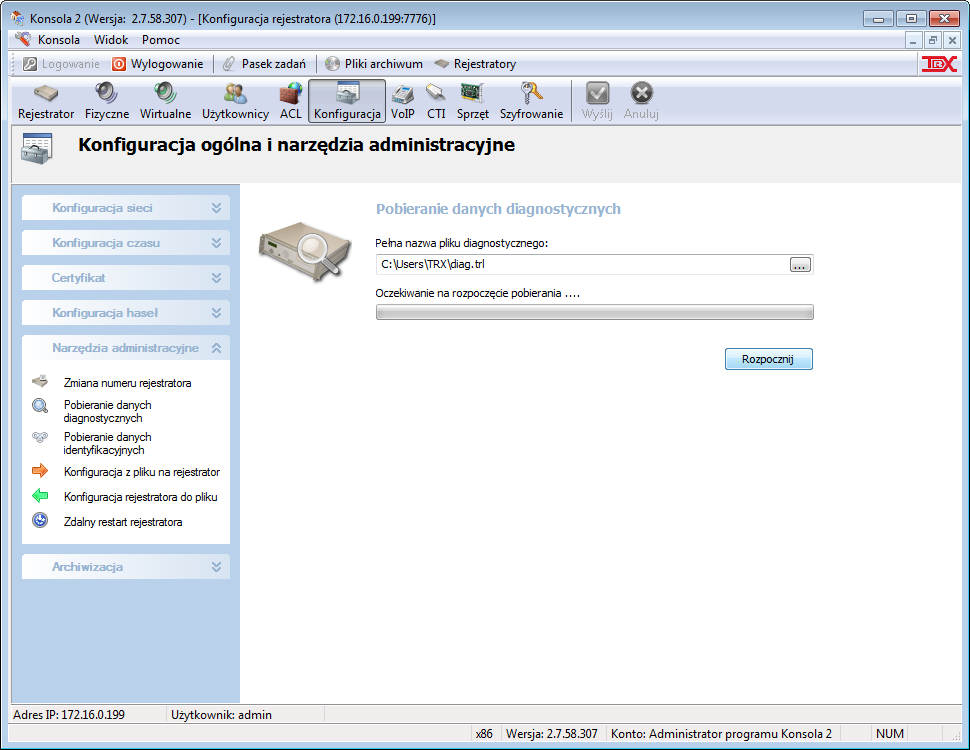Open the Widok menu

tap(111, 40)
